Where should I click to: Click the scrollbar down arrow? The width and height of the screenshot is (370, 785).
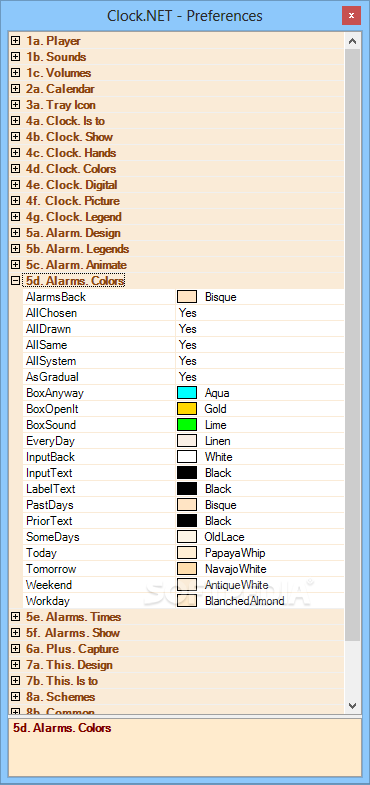click(x=352, y=705)
